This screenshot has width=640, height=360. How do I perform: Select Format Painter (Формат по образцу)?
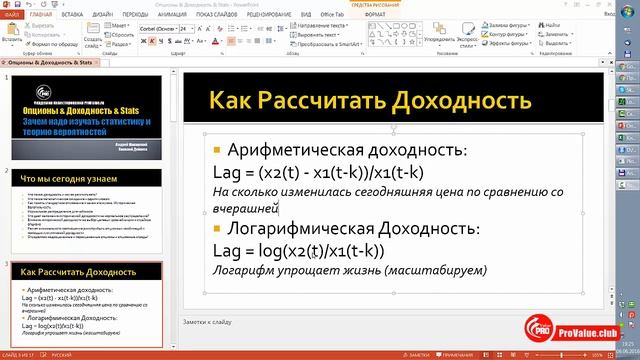(51, 44)
